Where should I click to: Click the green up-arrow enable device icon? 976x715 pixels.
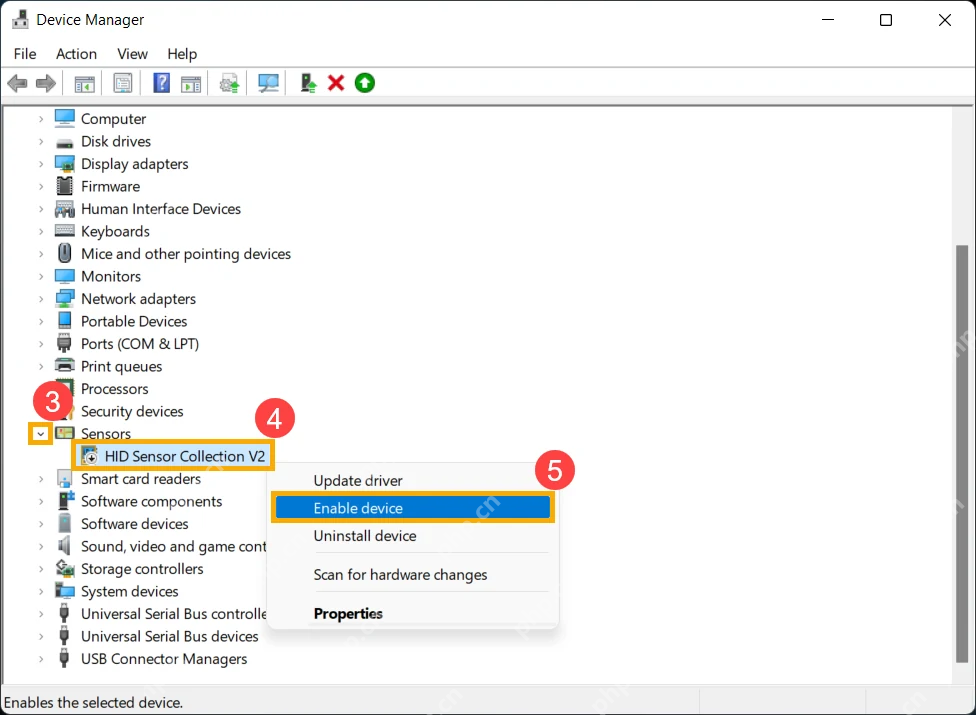click(x=365, y=83)
